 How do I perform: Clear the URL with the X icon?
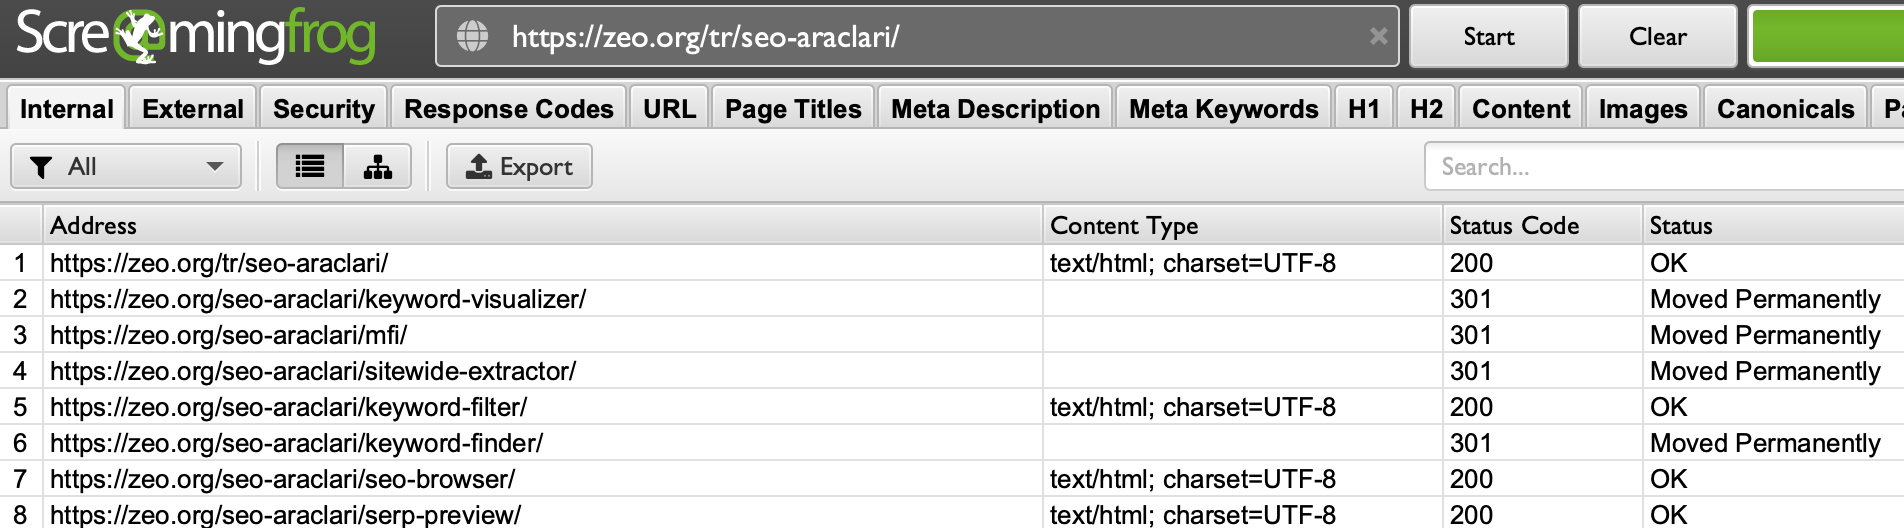1378,36
